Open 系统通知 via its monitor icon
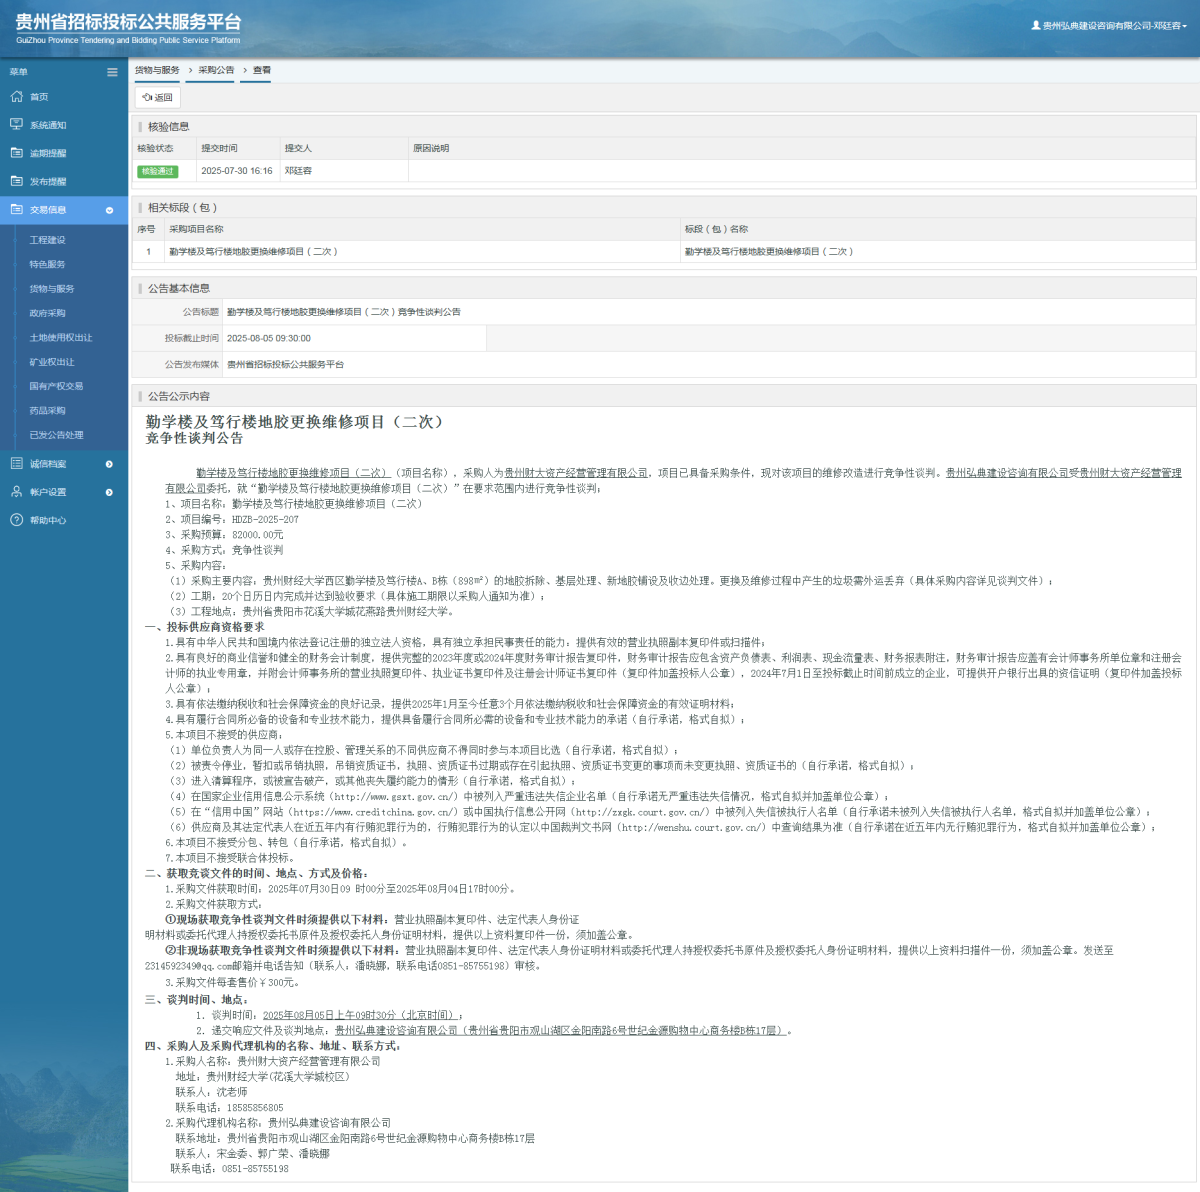Screen dimensions: 1200x1192 tap(16, 125)
